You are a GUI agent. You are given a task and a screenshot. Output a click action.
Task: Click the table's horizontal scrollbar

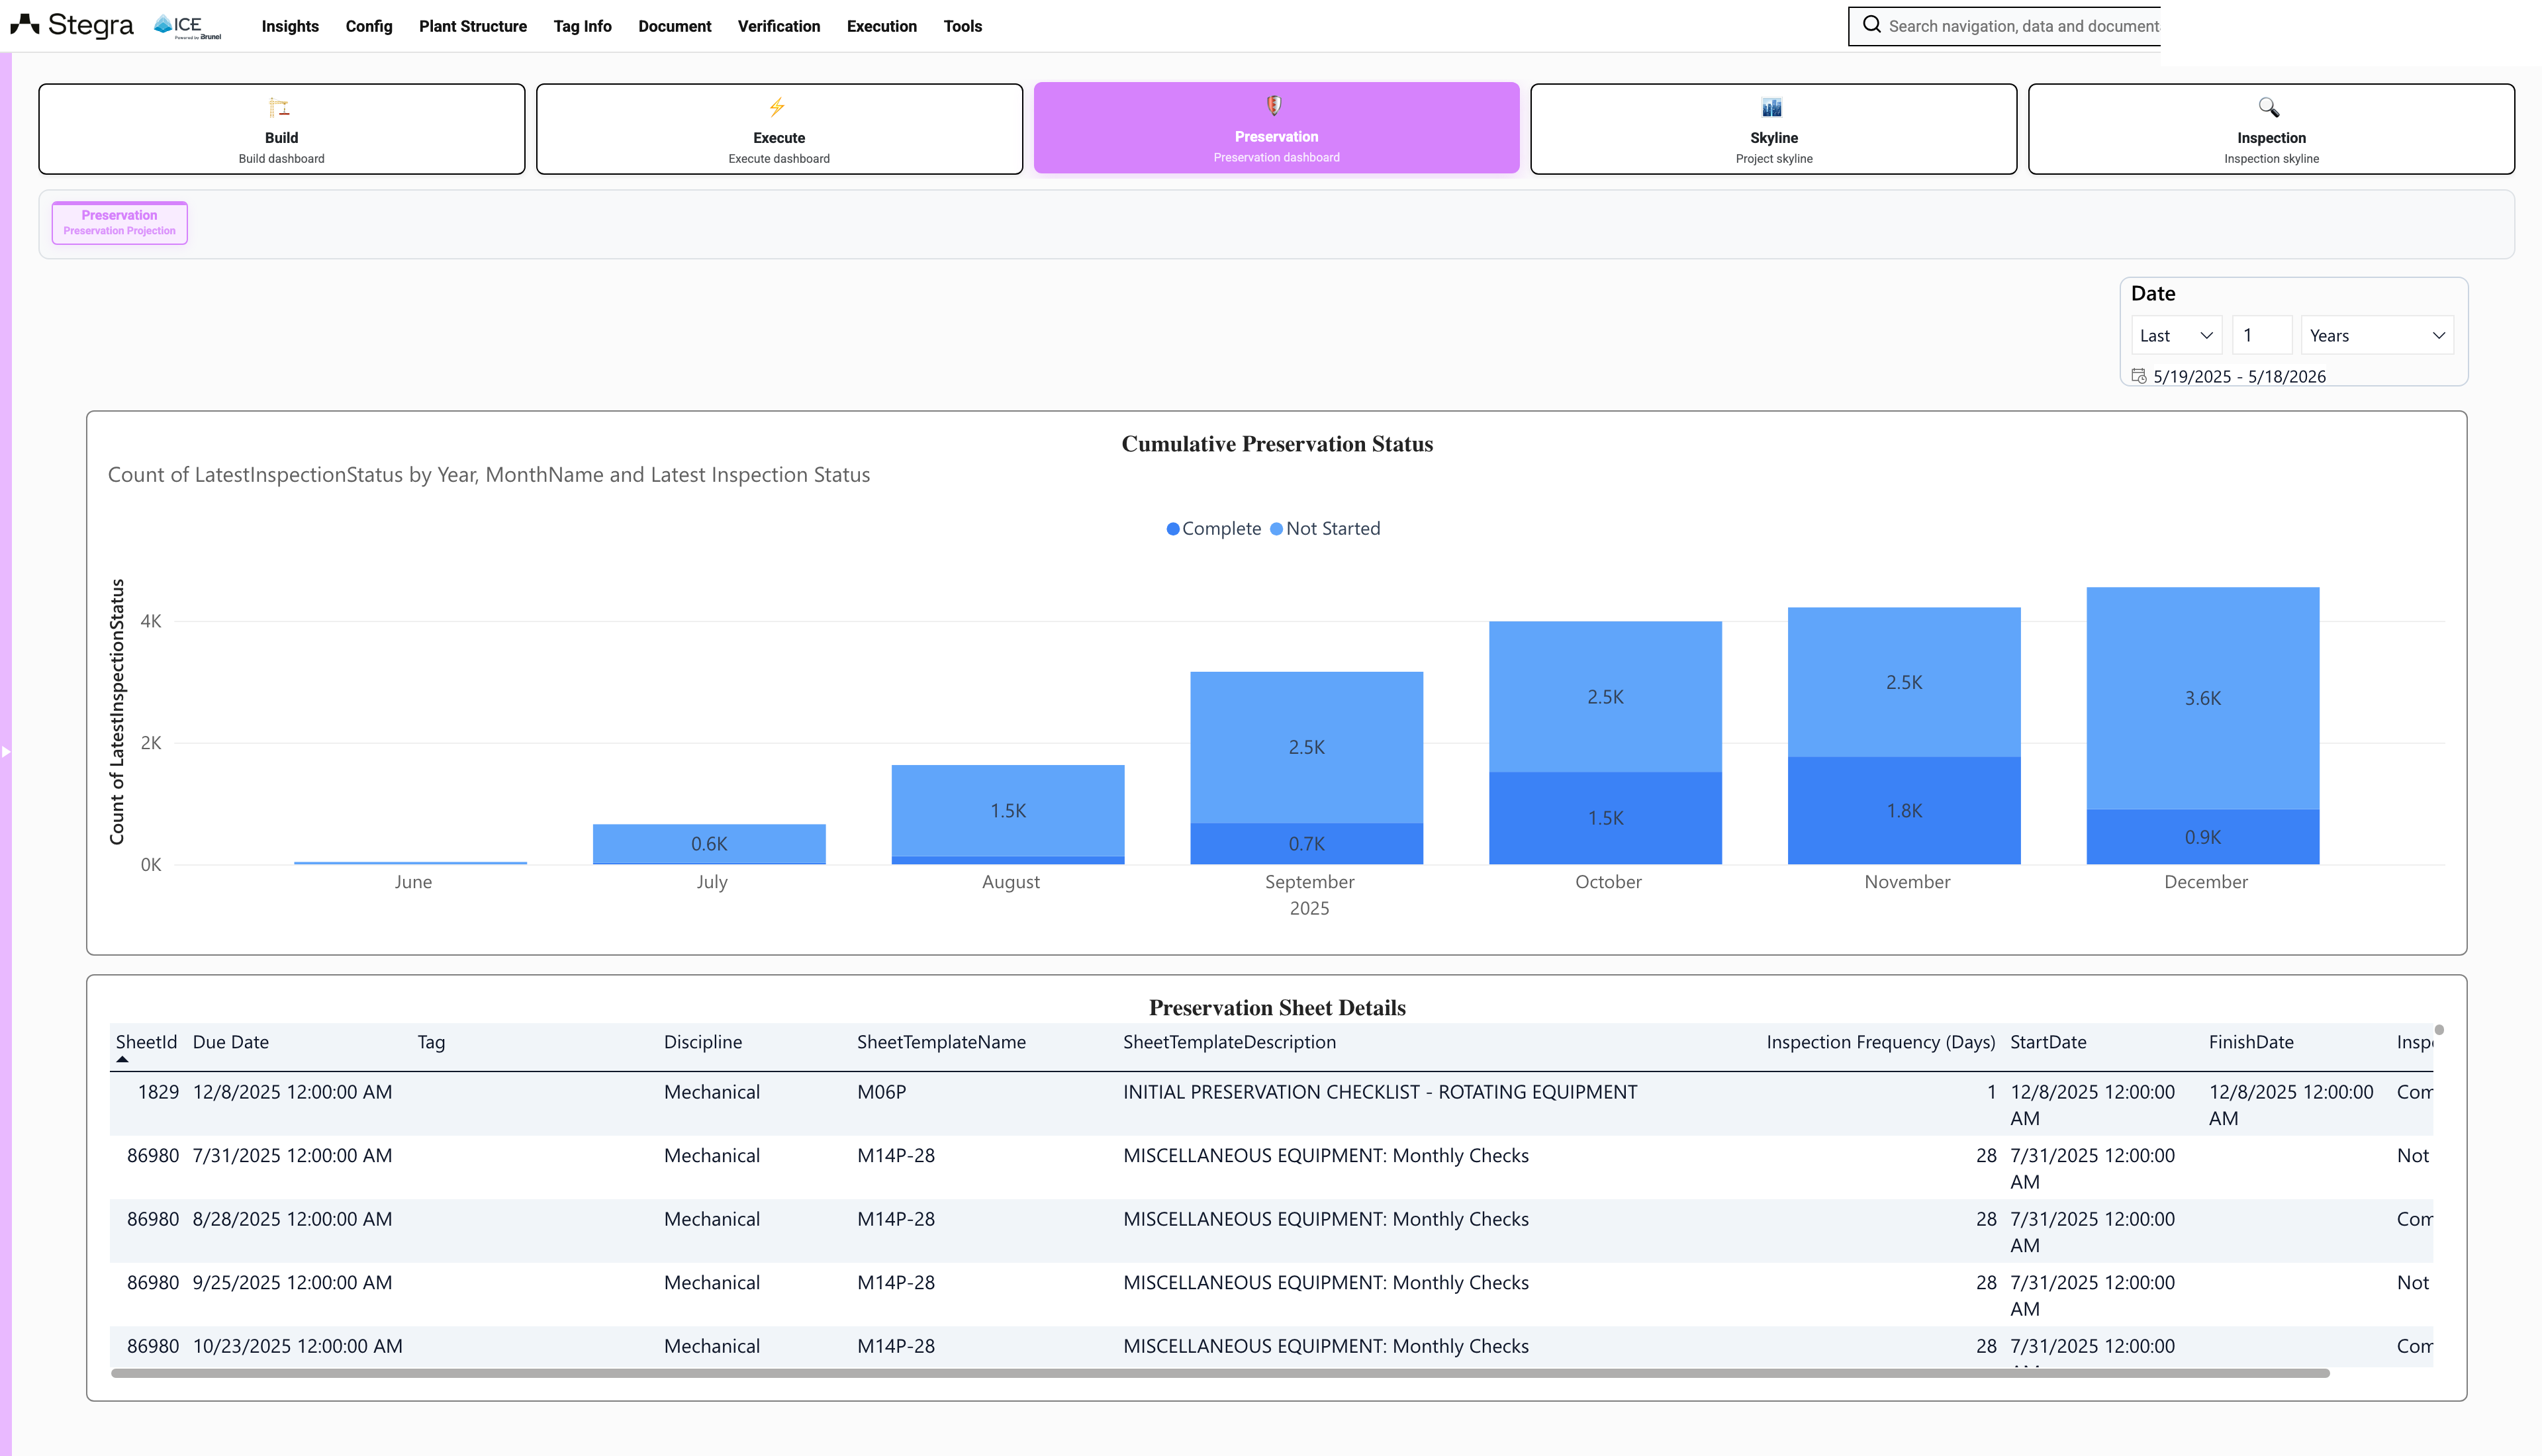point(1220,1374)
